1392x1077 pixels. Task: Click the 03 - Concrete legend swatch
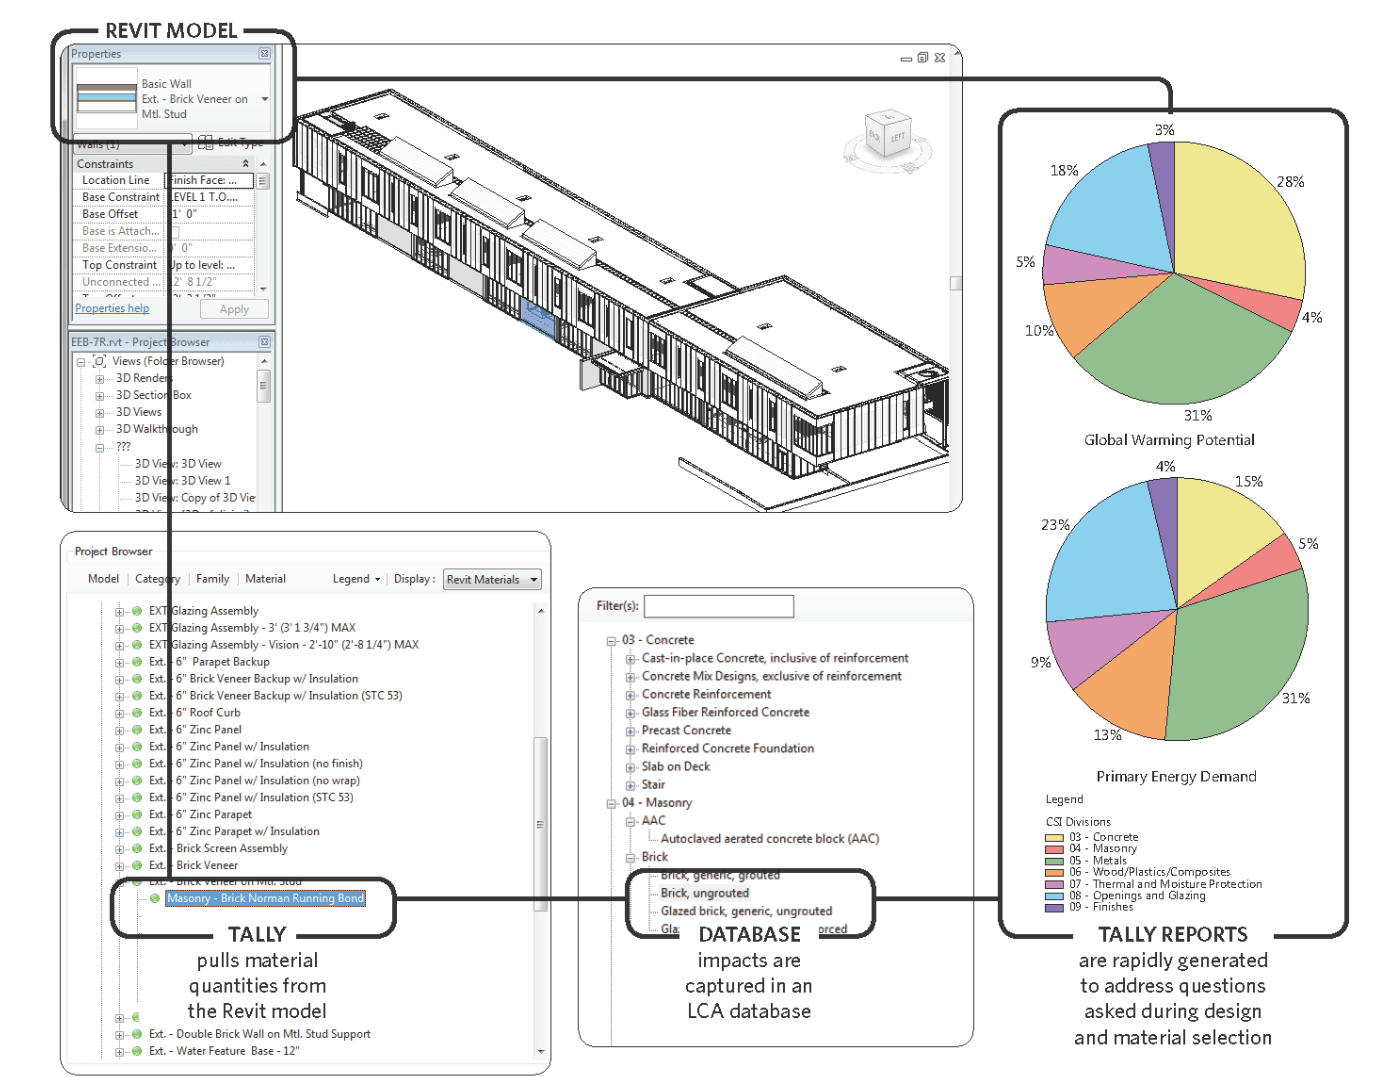[1054, 838]
